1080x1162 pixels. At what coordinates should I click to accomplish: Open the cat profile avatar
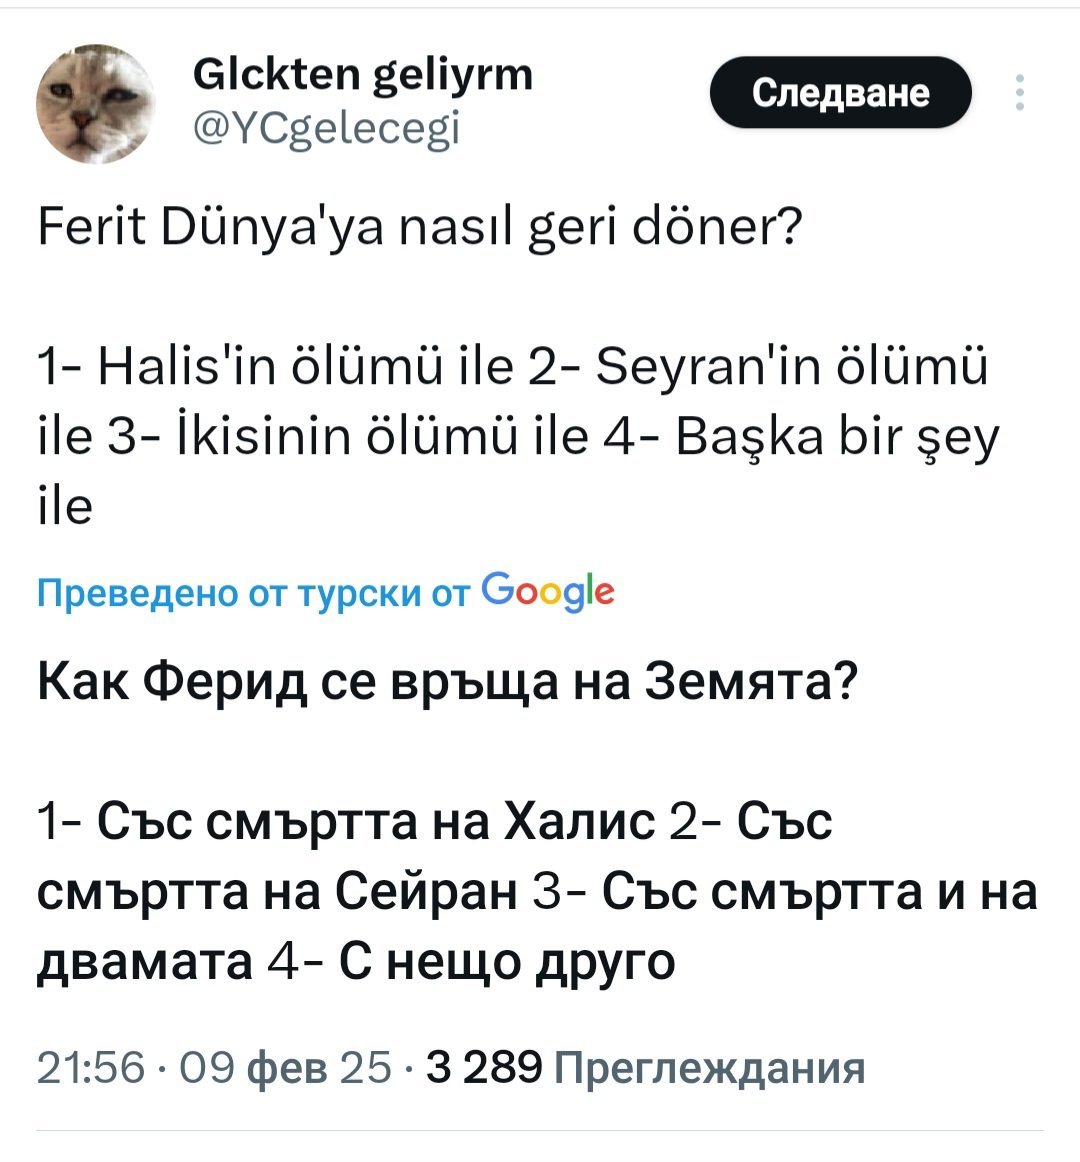tap(96, 103)
